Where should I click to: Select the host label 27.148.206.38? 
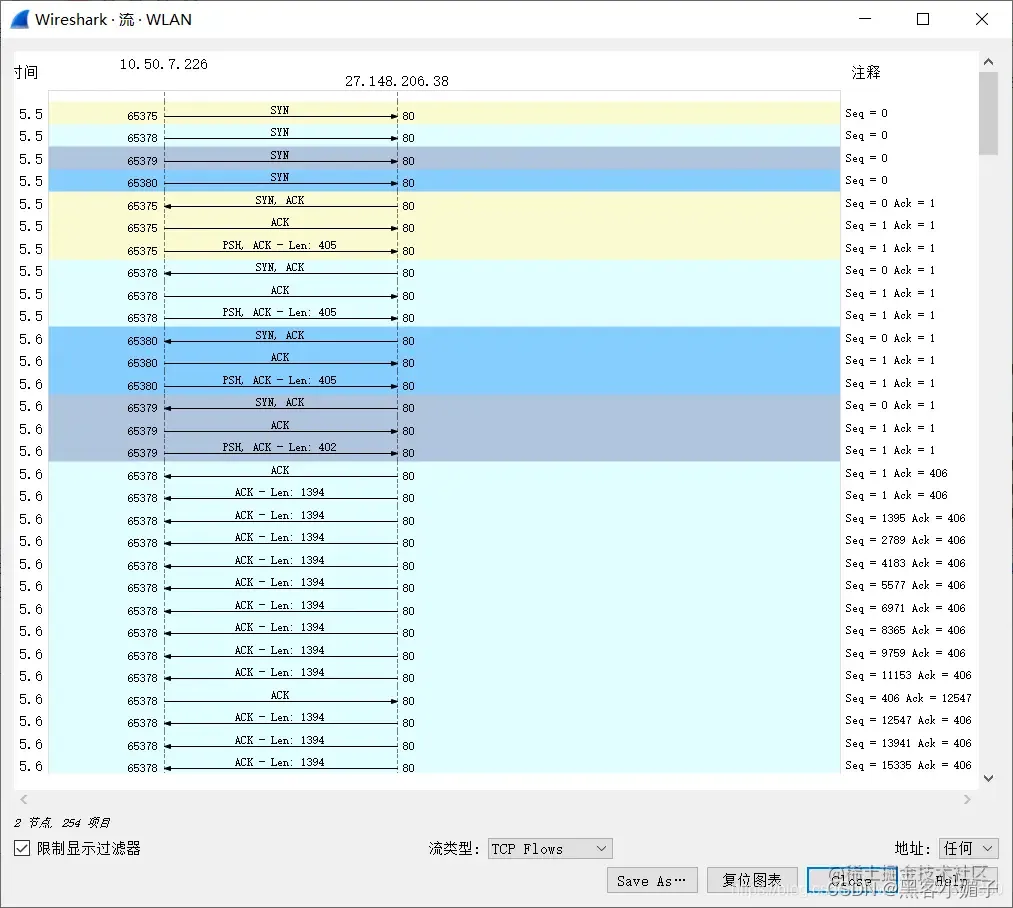(x=397, y=81)
